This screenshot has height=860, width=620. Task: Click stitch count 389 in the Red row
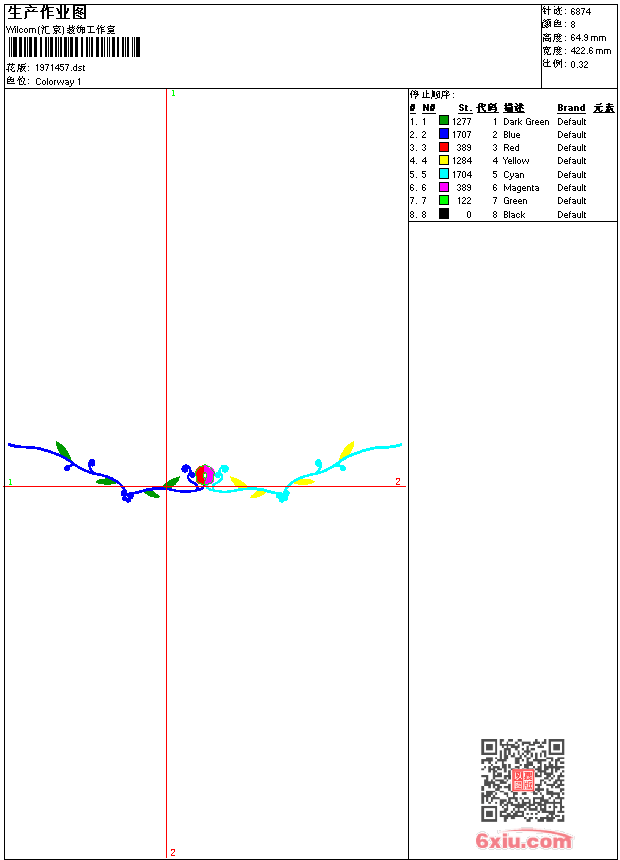click(464, 148)
